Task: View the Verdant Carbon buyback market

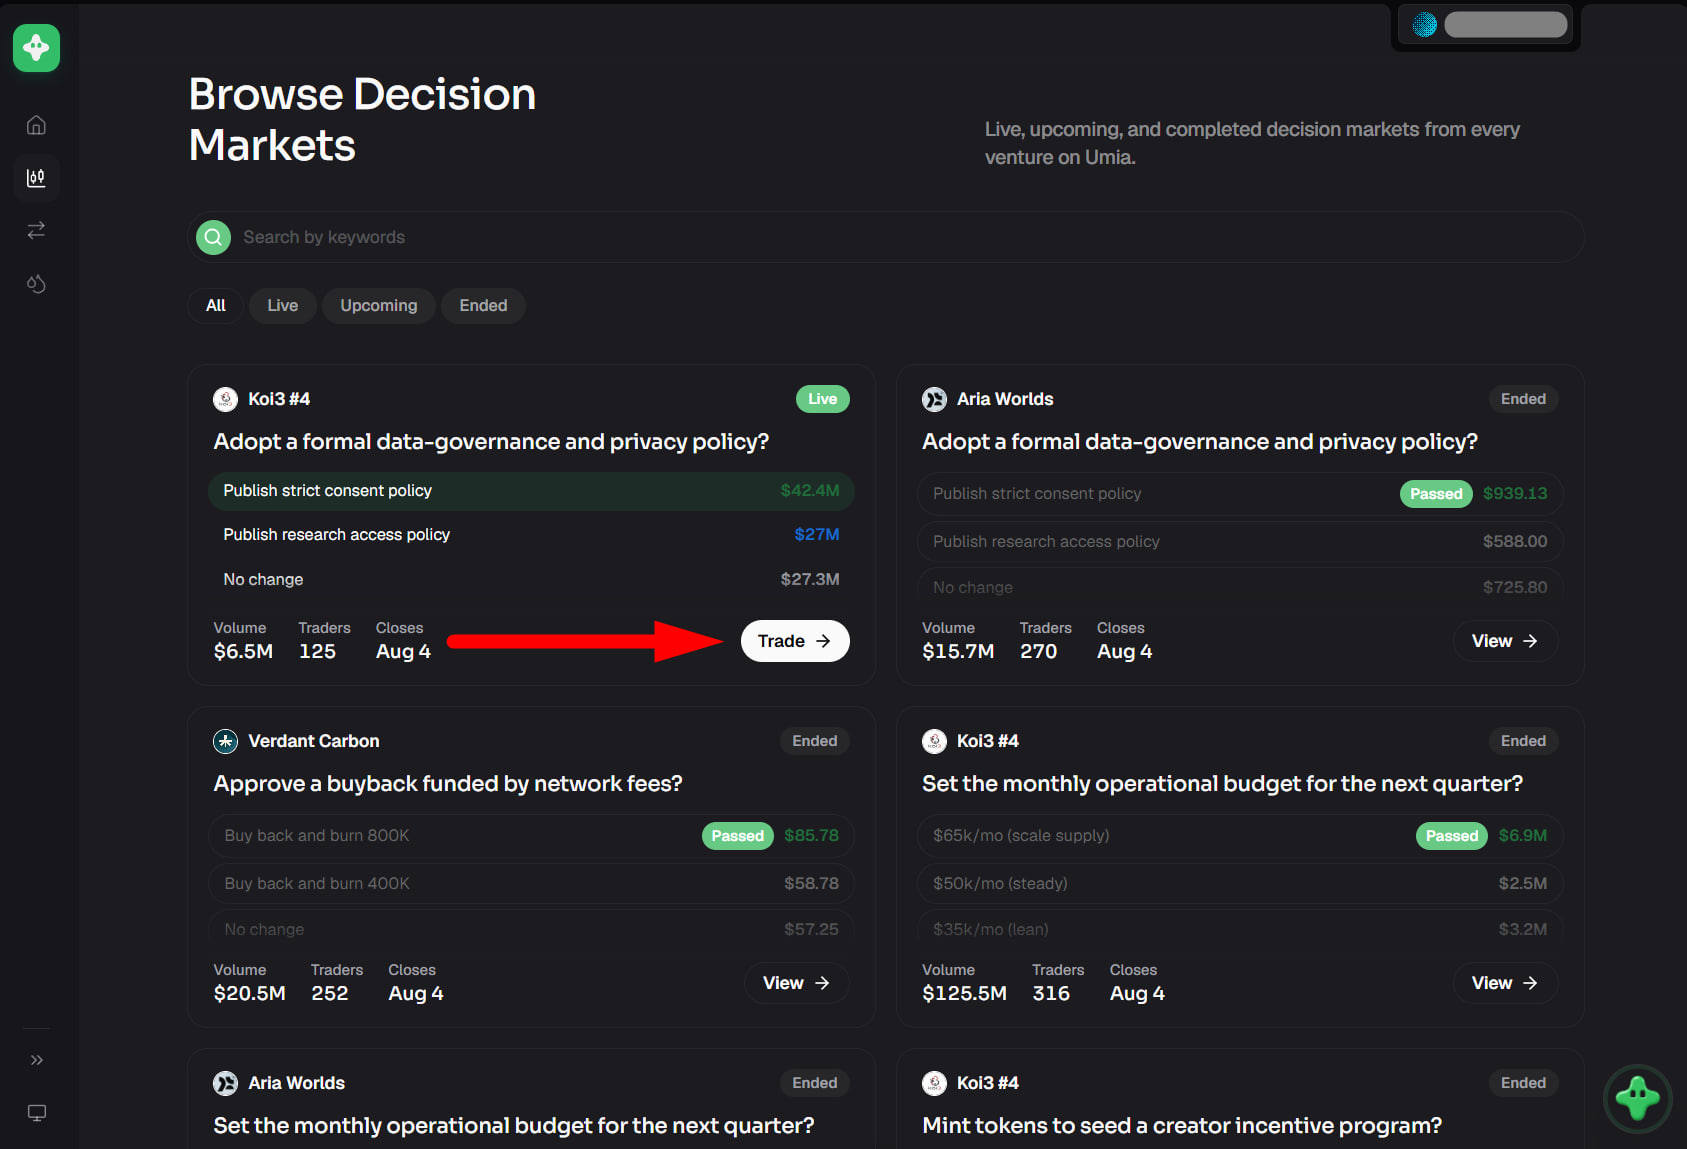Action: point(796,983)
